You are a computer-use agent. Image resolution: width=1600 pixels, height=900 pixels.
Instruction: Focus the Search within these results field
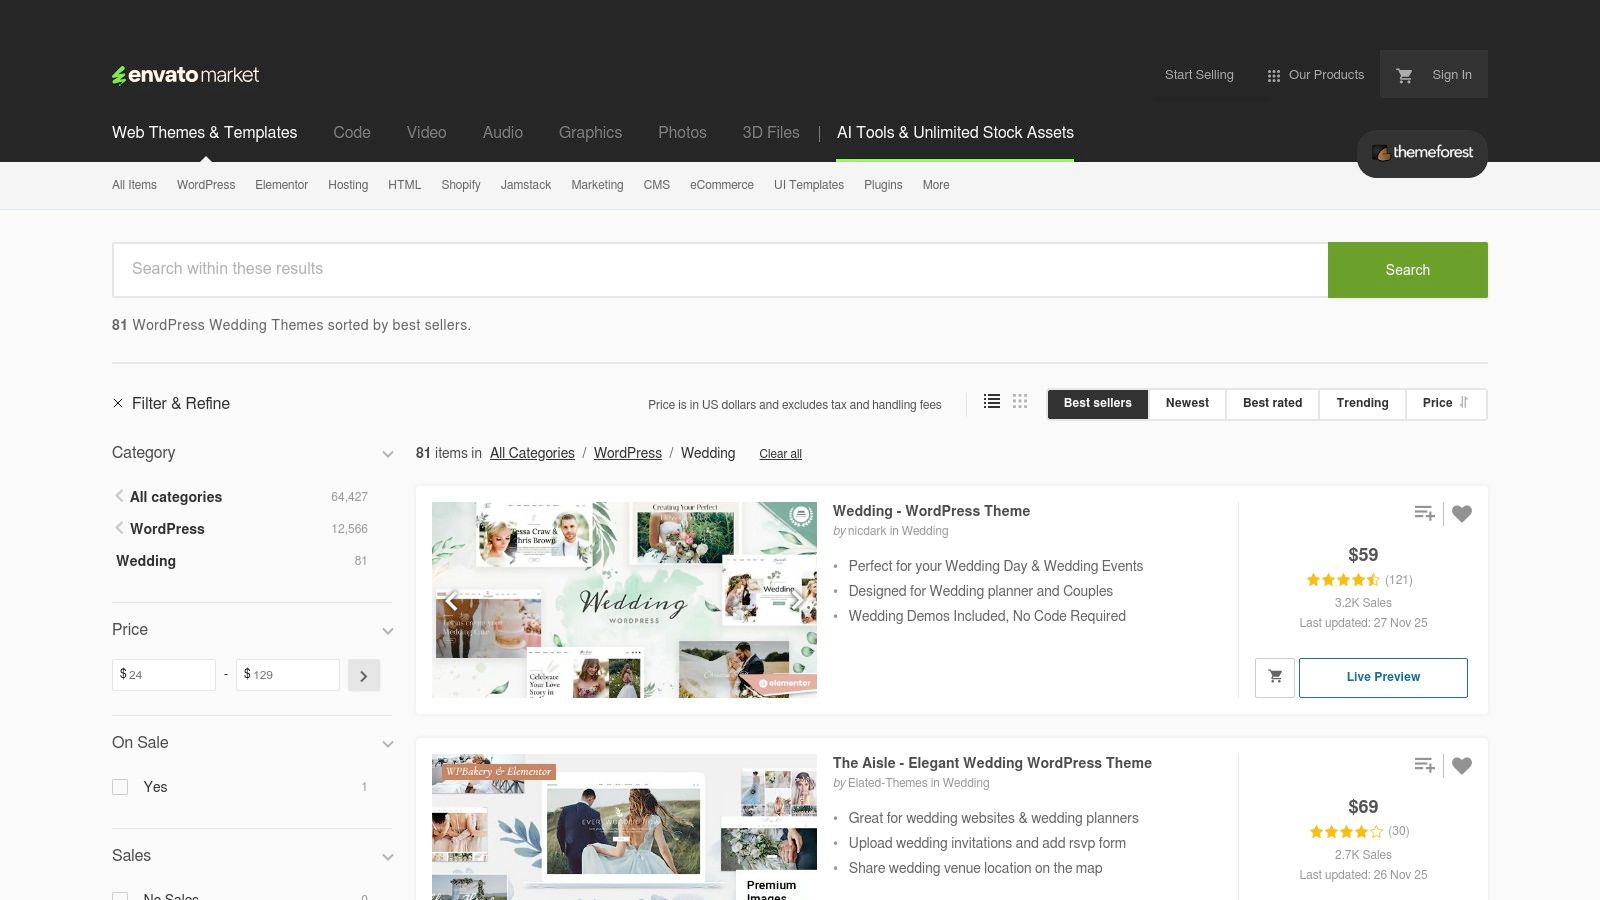(720, 269)
